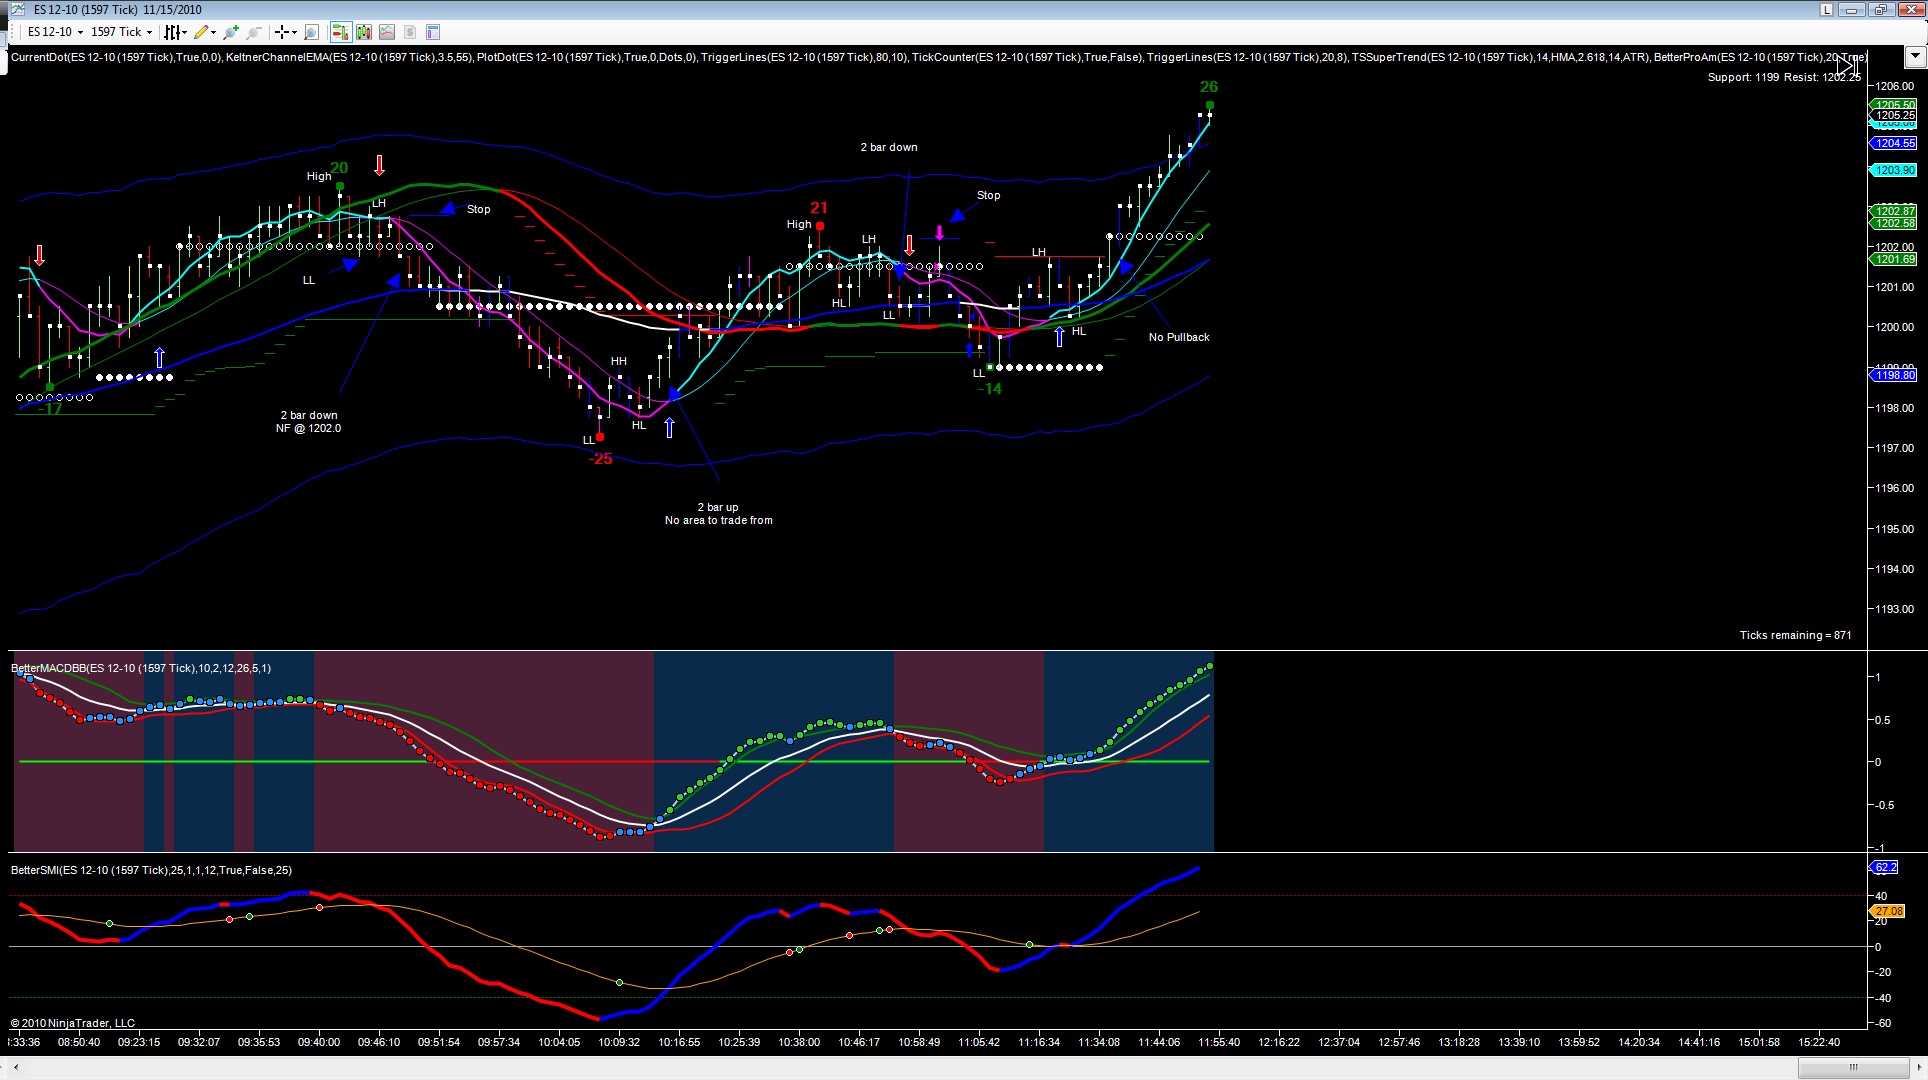
Task: Open the 1597 Tick interval dropdown
Action: point(121,32)
